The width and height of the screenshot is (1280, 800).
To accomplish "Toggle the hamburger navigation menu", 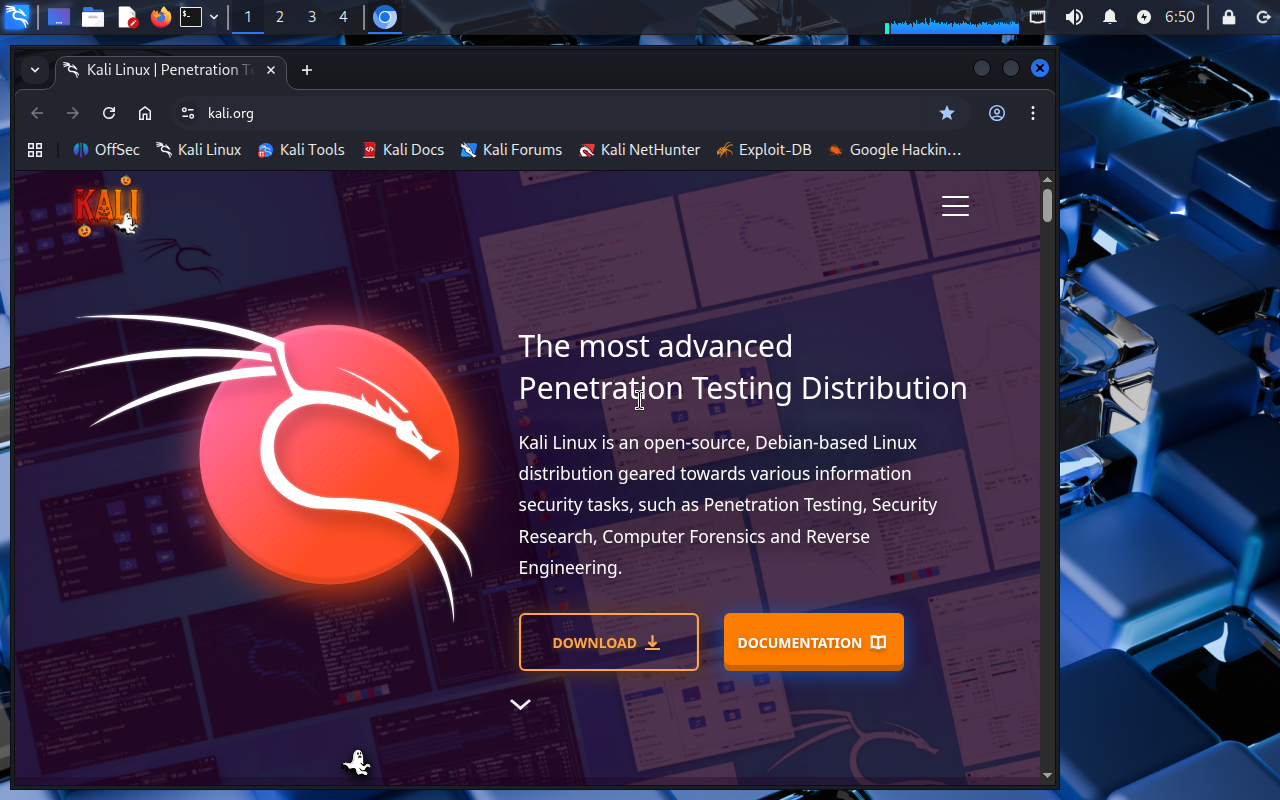I will (x=955, y=206).
